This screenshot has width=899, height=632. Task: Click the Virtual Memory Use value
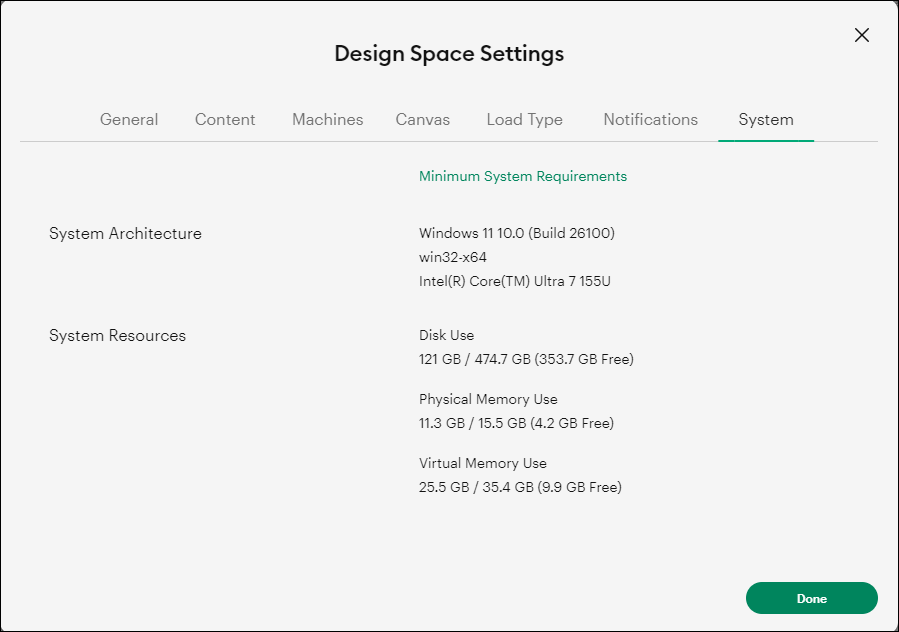point(519,487)
